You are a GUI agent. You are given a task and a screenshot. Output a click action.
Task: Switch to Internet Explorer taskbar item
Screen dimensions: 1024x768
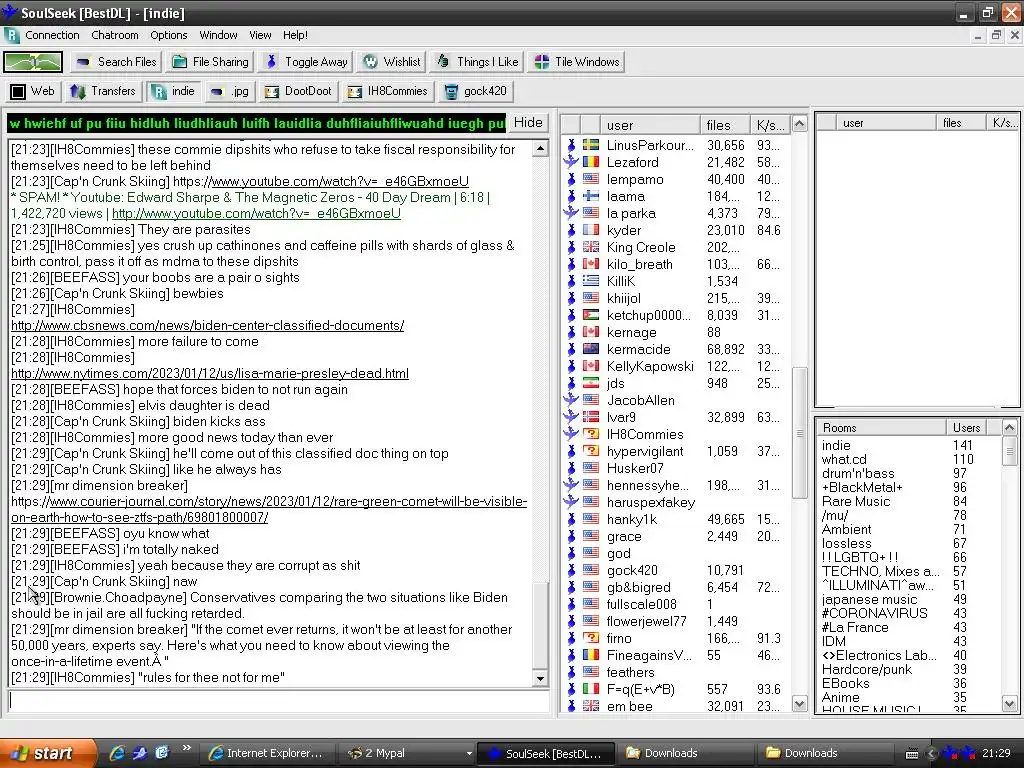coord(266,753)
